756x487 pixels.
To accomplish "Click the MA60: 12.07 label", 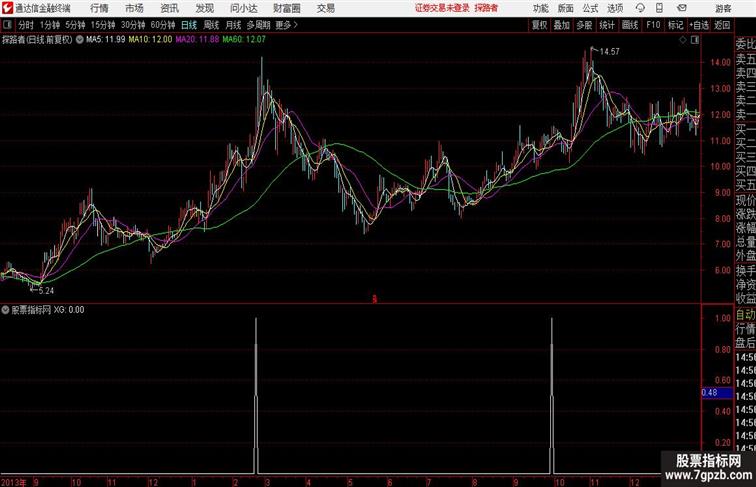I will [244, 40].
